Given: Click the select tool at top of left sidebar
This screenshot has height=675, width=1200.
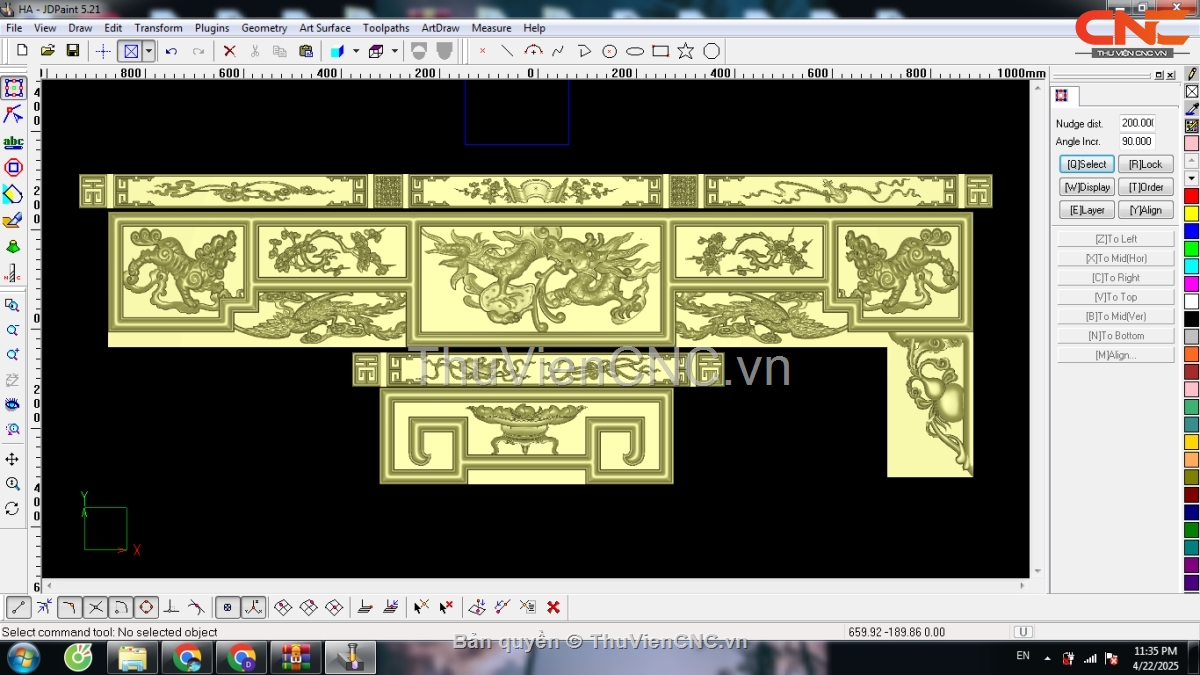Looking at the screenshot, I should point(13,88).
